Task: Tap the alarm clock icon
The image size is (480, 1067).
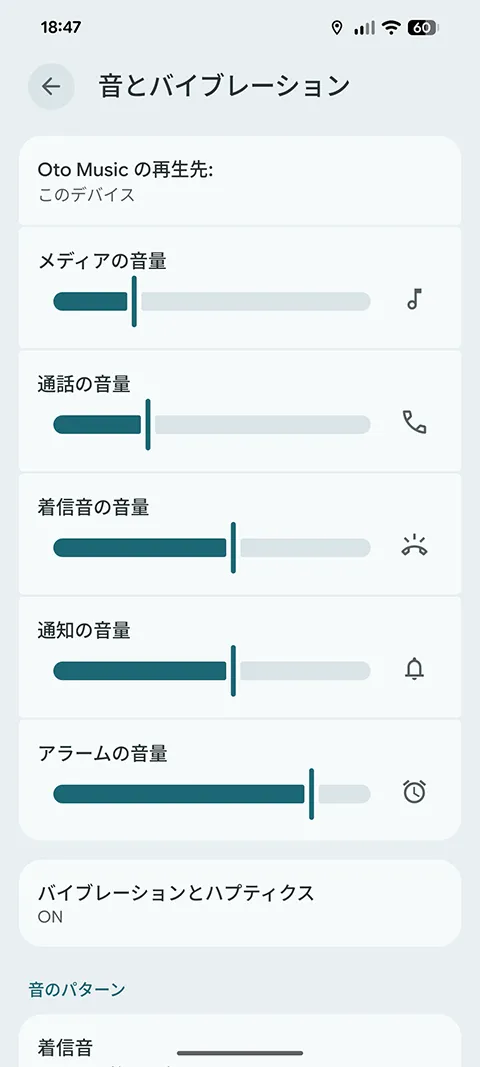Action: click(x=415, y=792)
